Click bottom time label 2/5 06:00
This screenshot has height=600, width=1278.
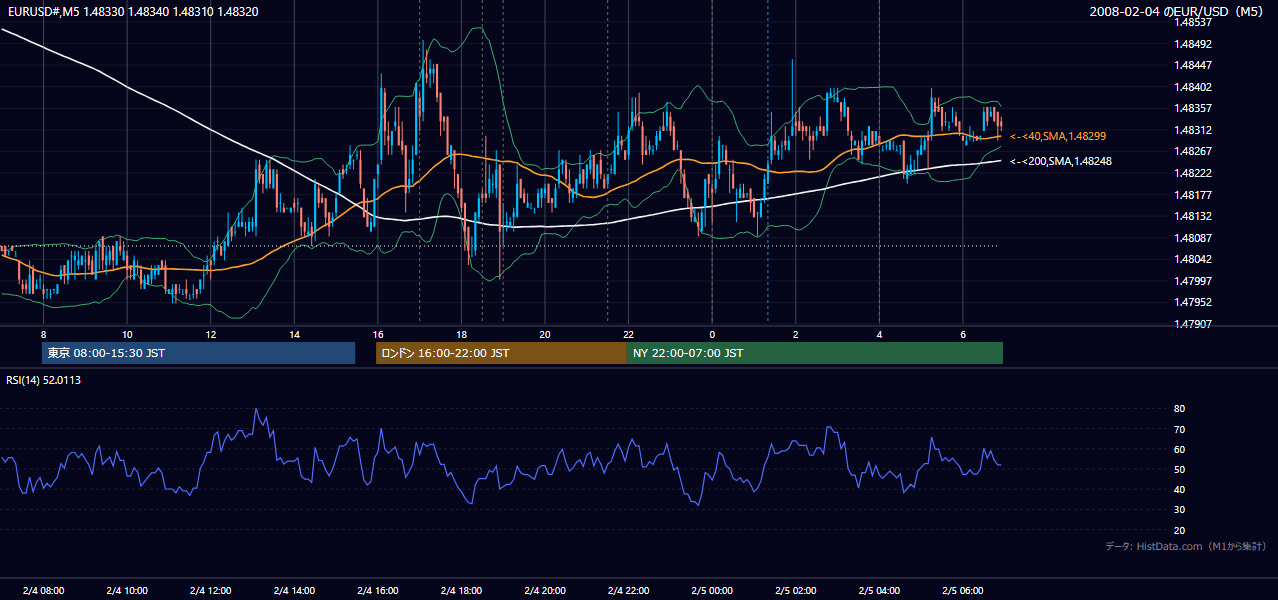pos(962,591)
